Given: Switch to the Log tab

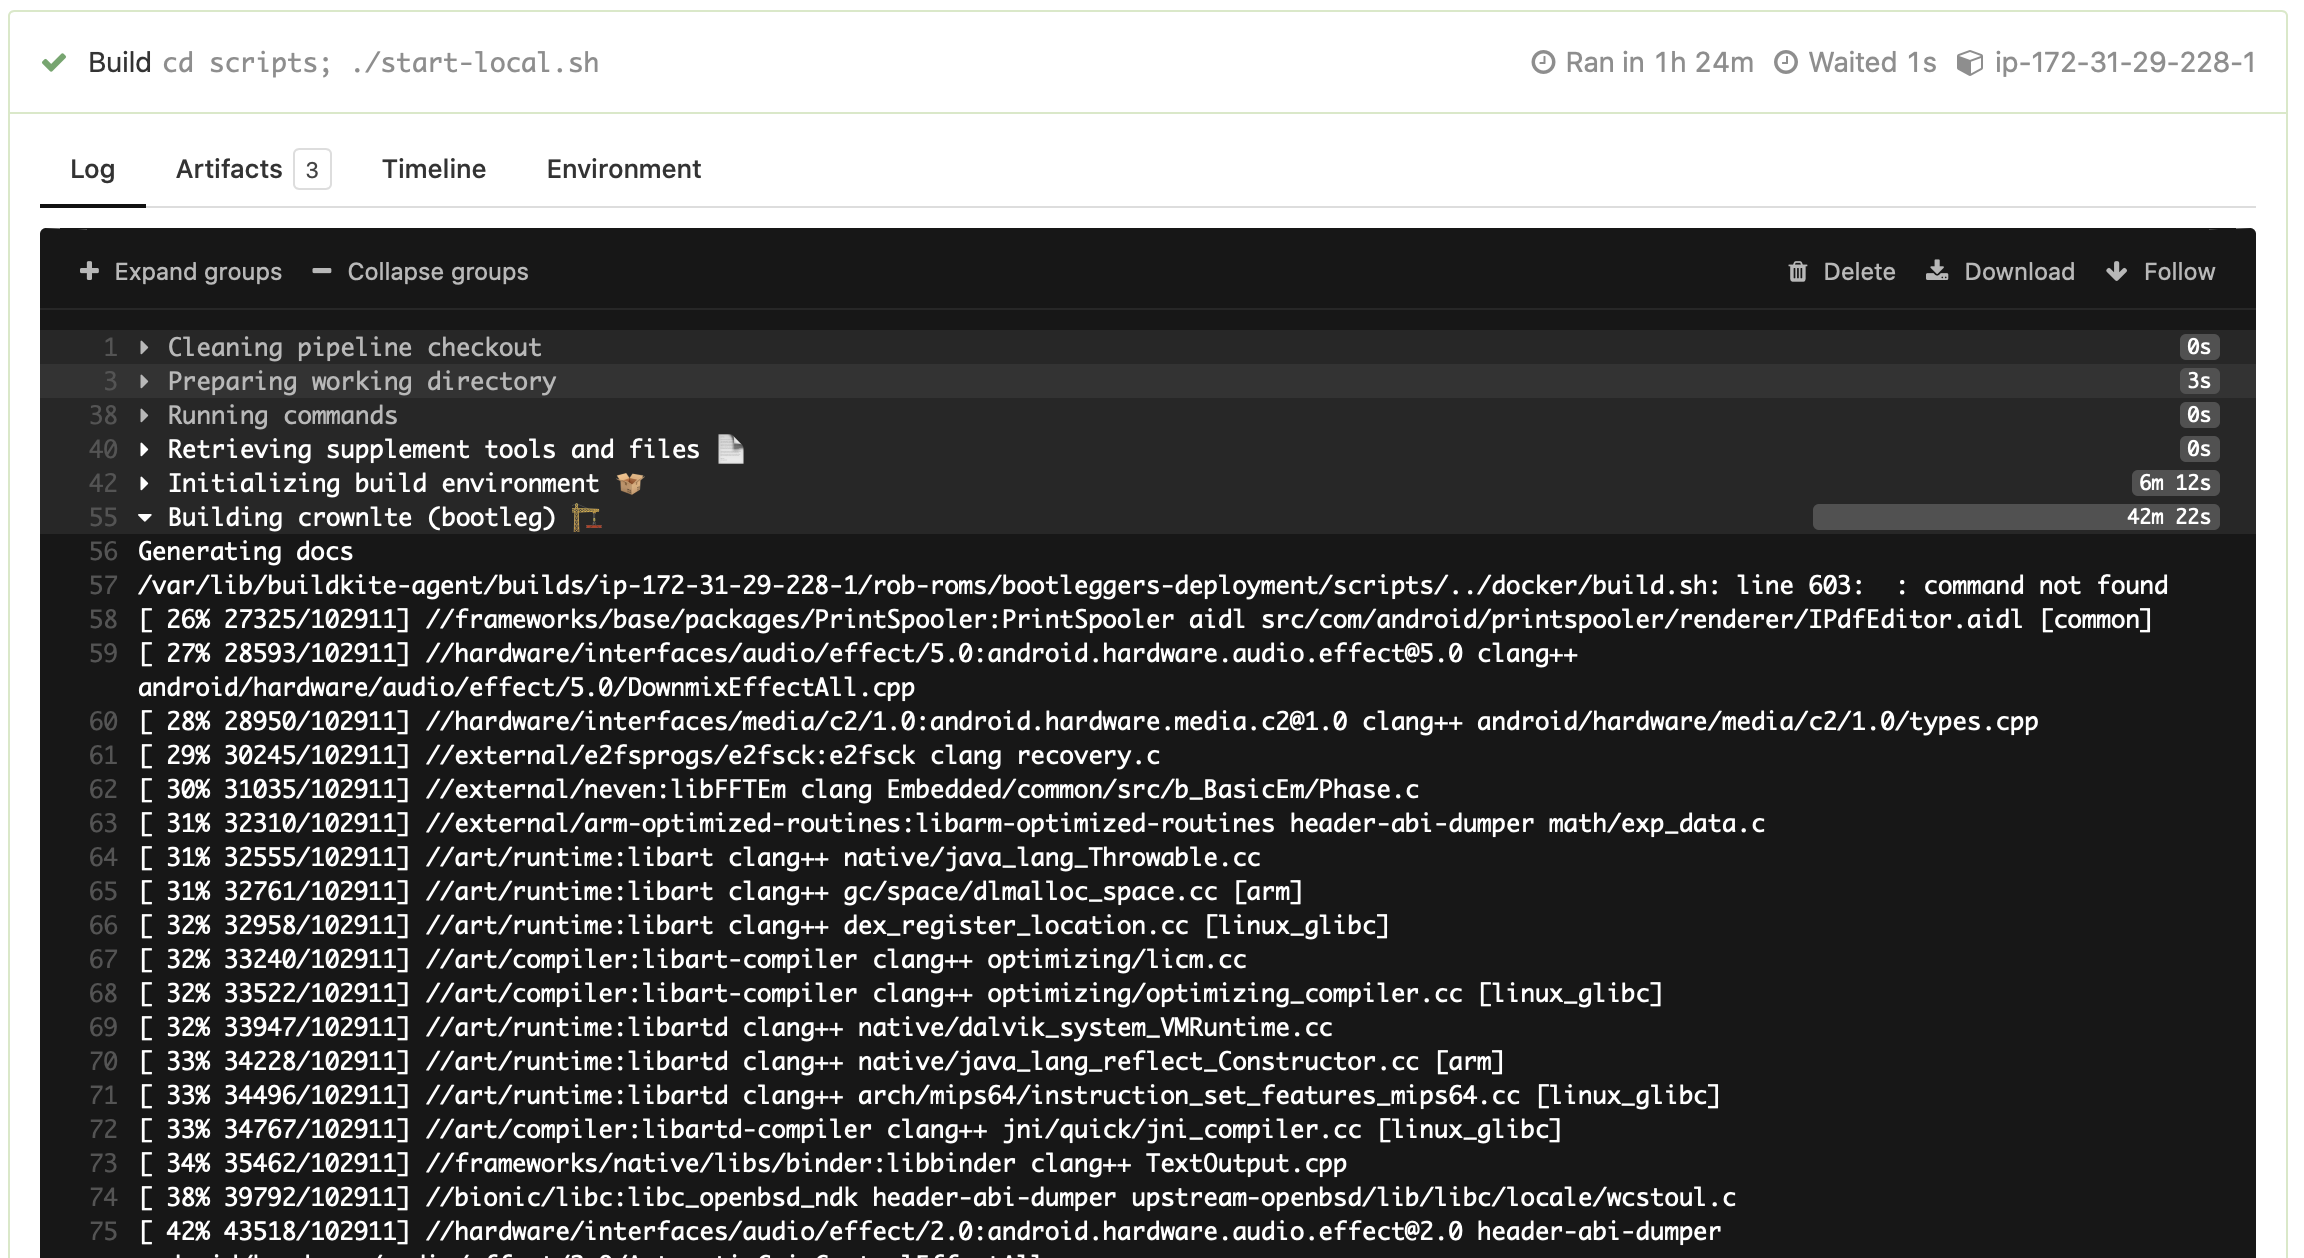Looking at the screenshot, I should (92, 169).
